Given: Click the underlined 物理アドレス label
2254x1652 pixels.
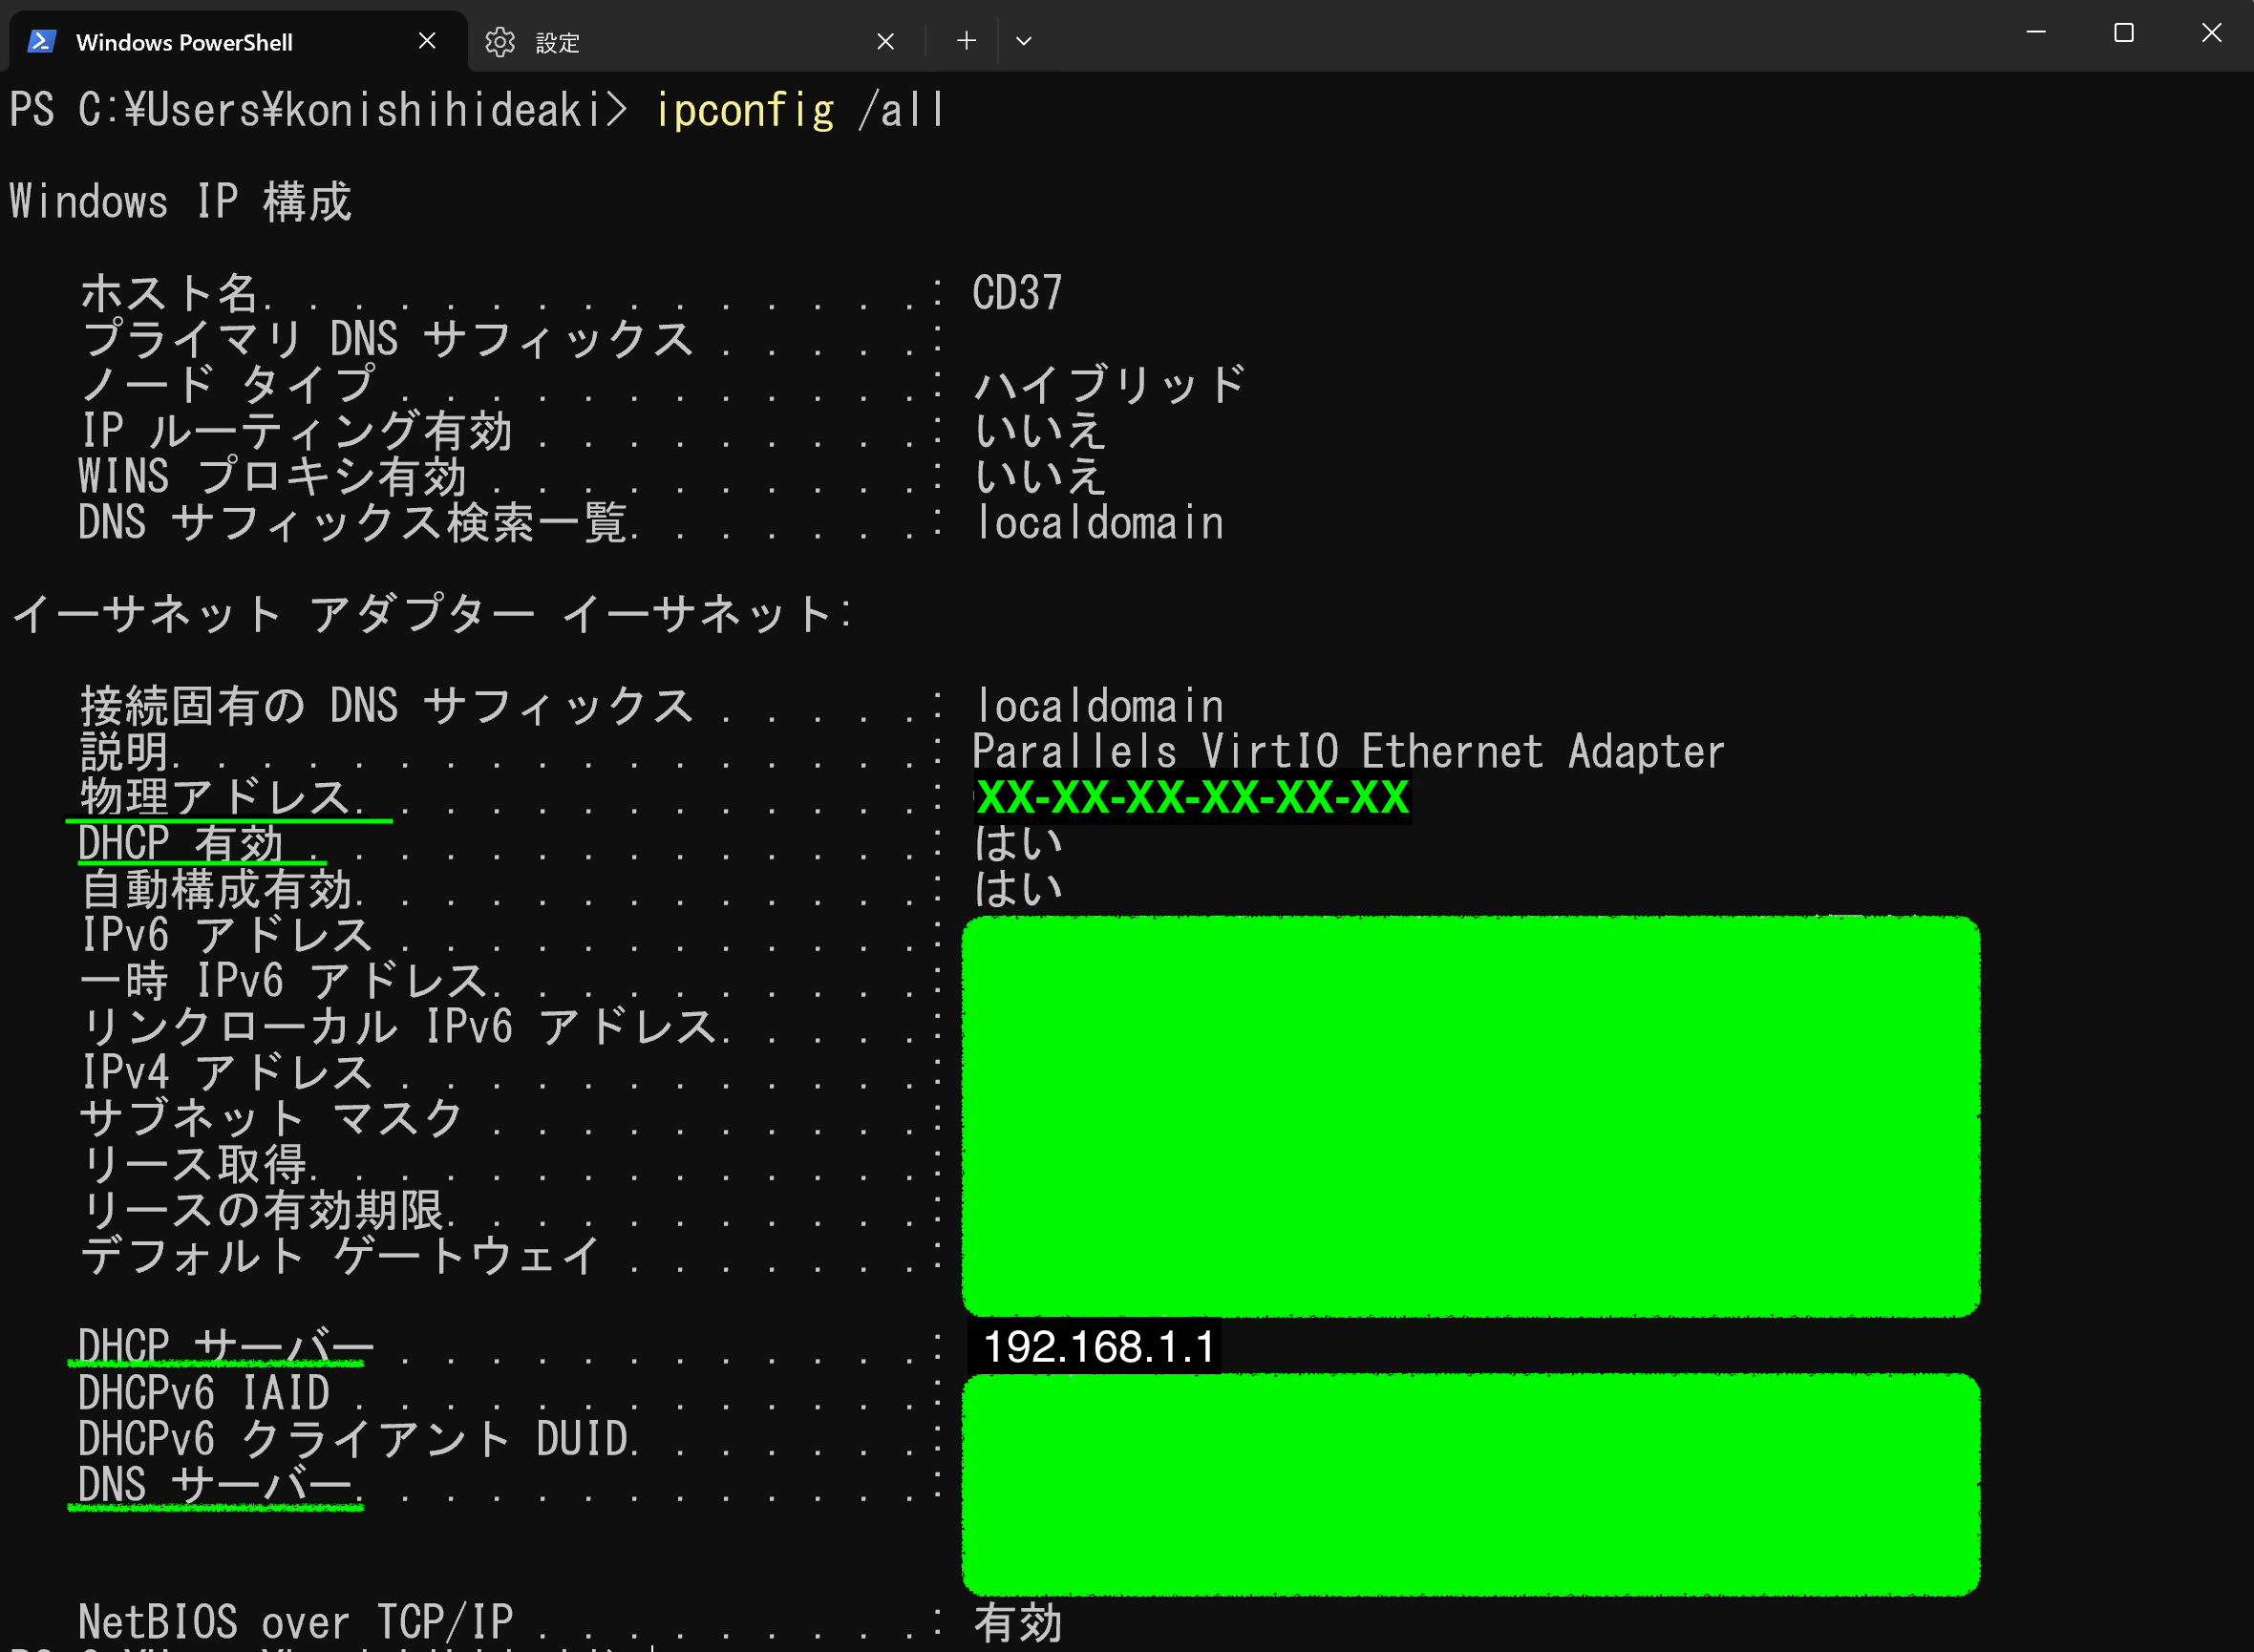Looking at the screenshot, I should pos(214,797).
